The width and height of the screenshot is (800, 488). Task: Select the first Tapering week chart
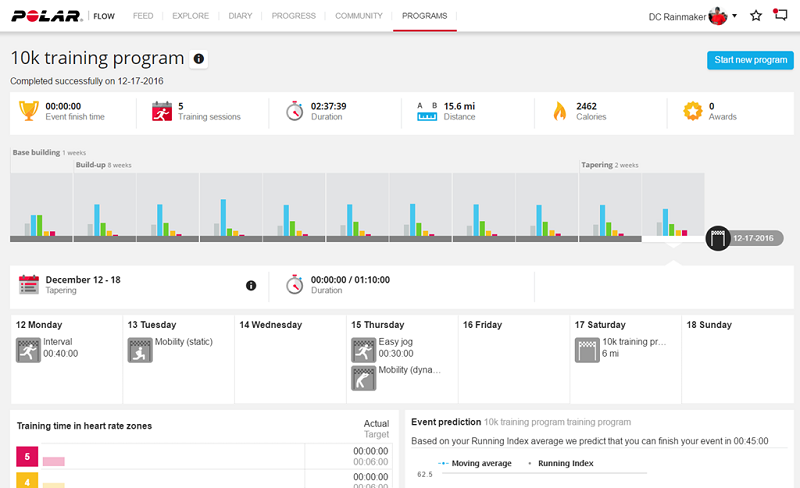pyautogui.click(x=610, y=207)
